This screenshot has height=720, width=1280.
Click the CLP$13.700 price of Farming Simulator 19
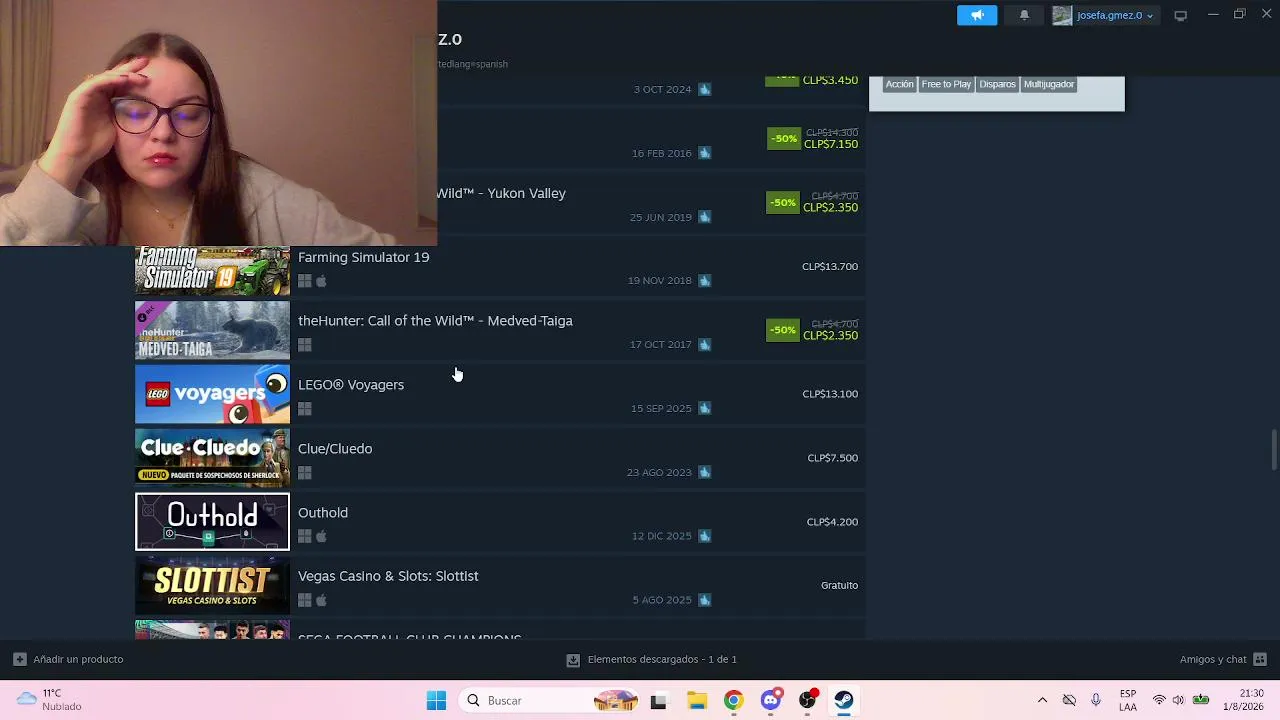[x=830, y=266]
